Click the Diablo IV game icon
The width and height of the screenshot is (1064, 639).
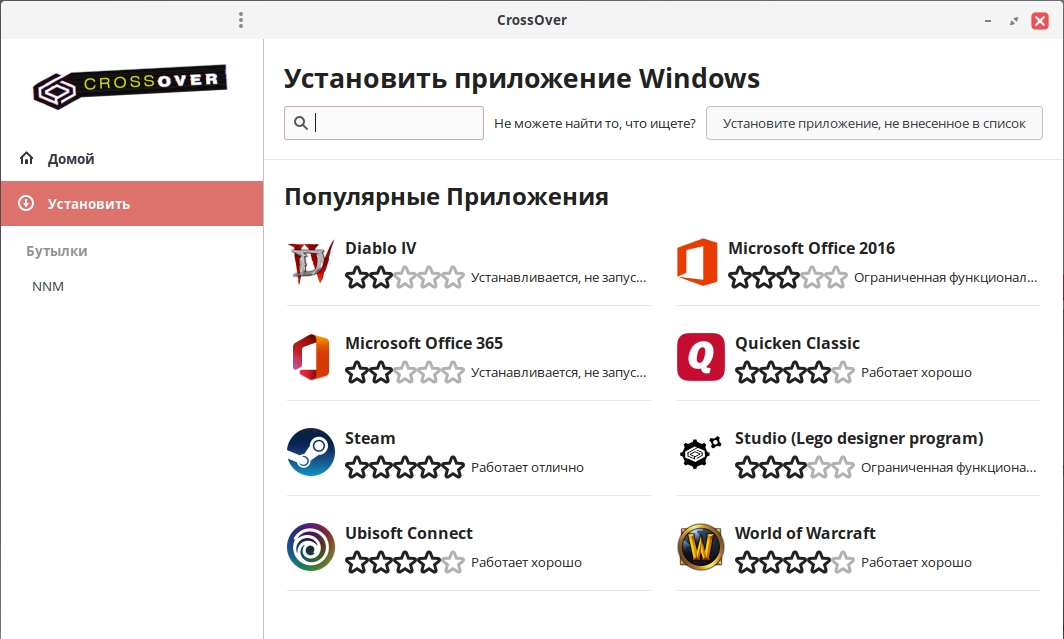pos(310,263)
